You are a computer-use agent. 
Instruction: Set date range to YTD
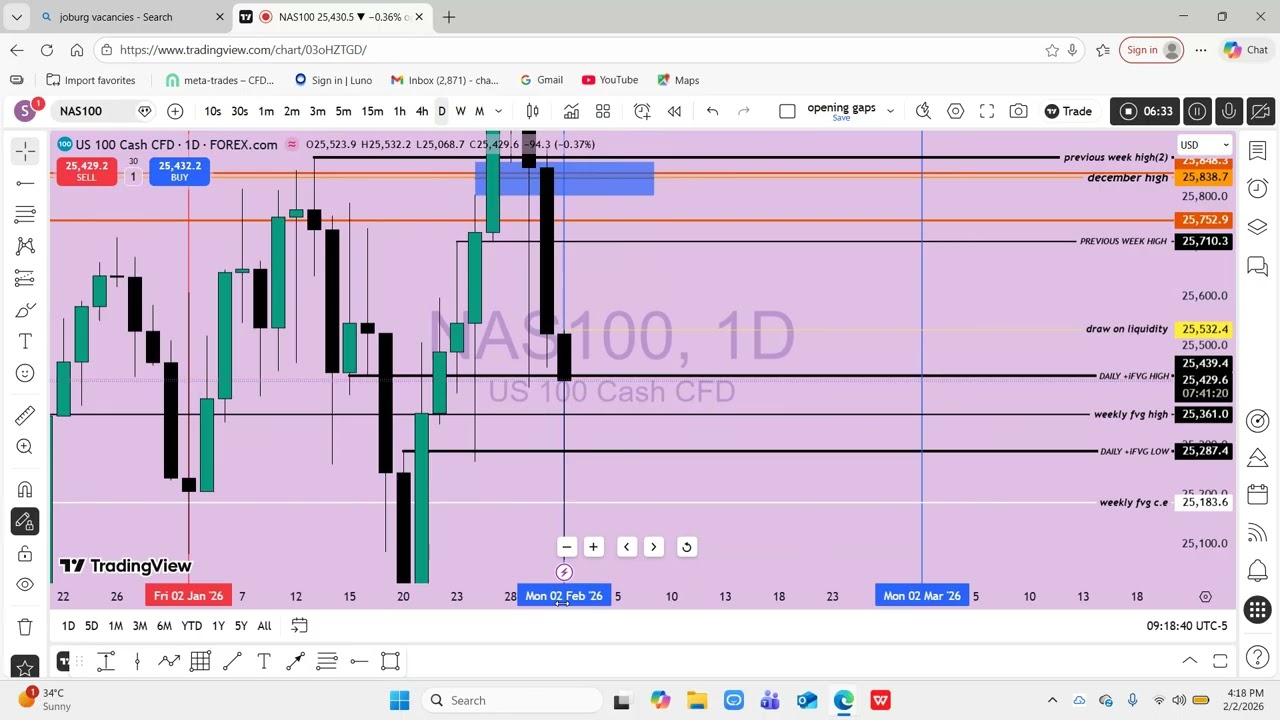point(191,626)
